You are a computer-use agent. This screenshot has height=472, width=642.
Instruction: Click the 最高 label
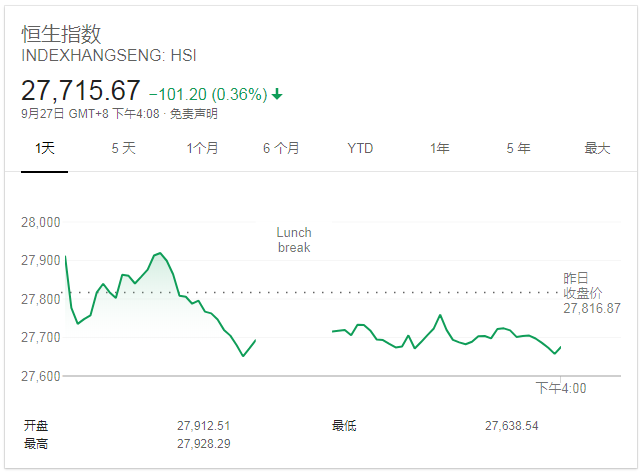coord(36,444)
